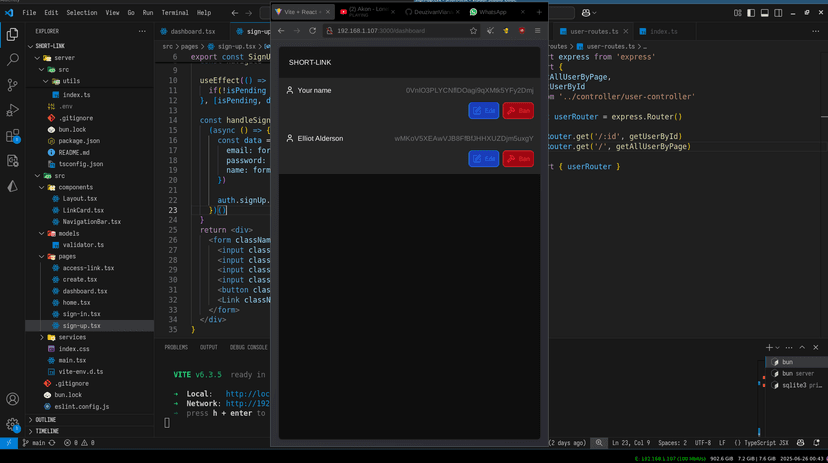This screenshot has width=828, height=463.
Task: Click the main branch in status bar
Action: click(x=34, y=443)
